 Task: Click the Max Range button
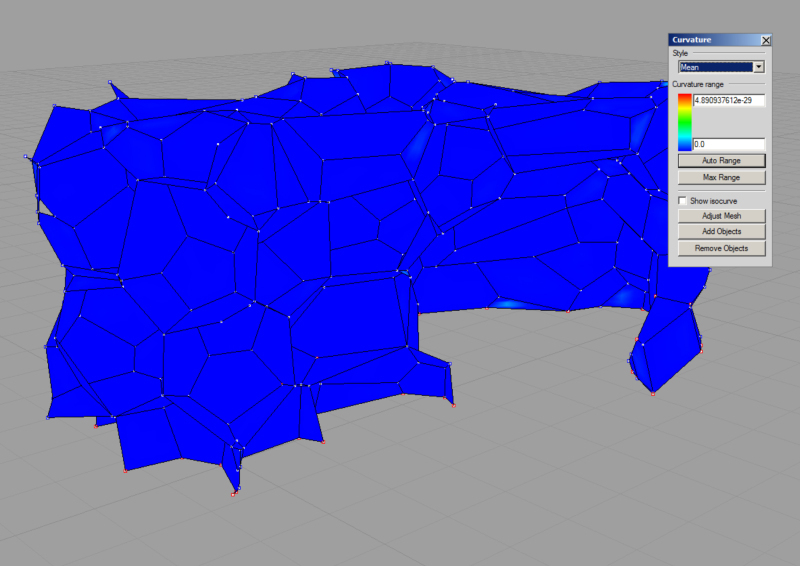pyautogui.click(x=721, y=177)
